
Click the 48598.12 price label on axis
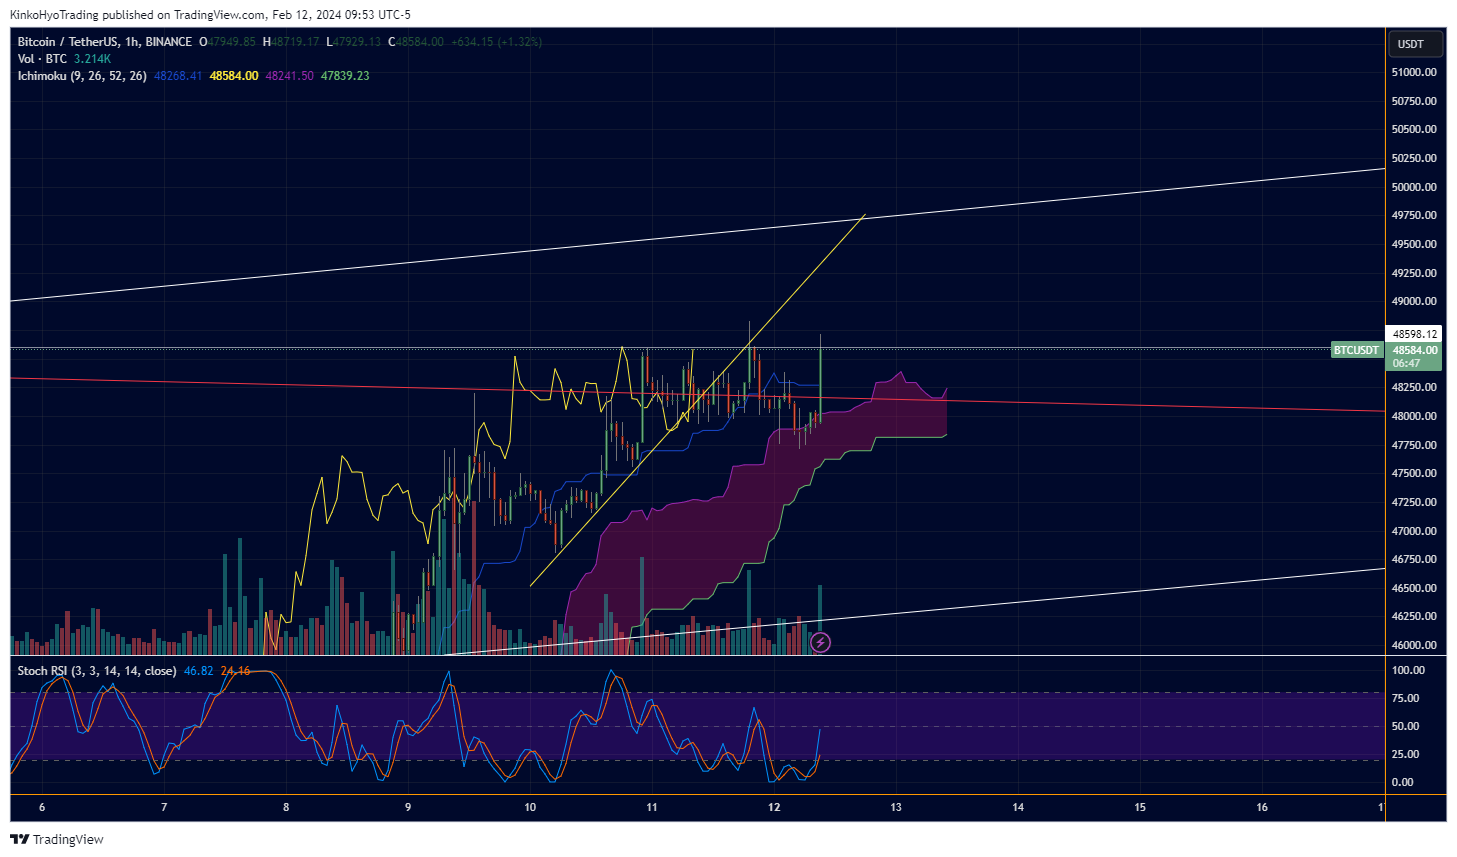pos(1415,334)
